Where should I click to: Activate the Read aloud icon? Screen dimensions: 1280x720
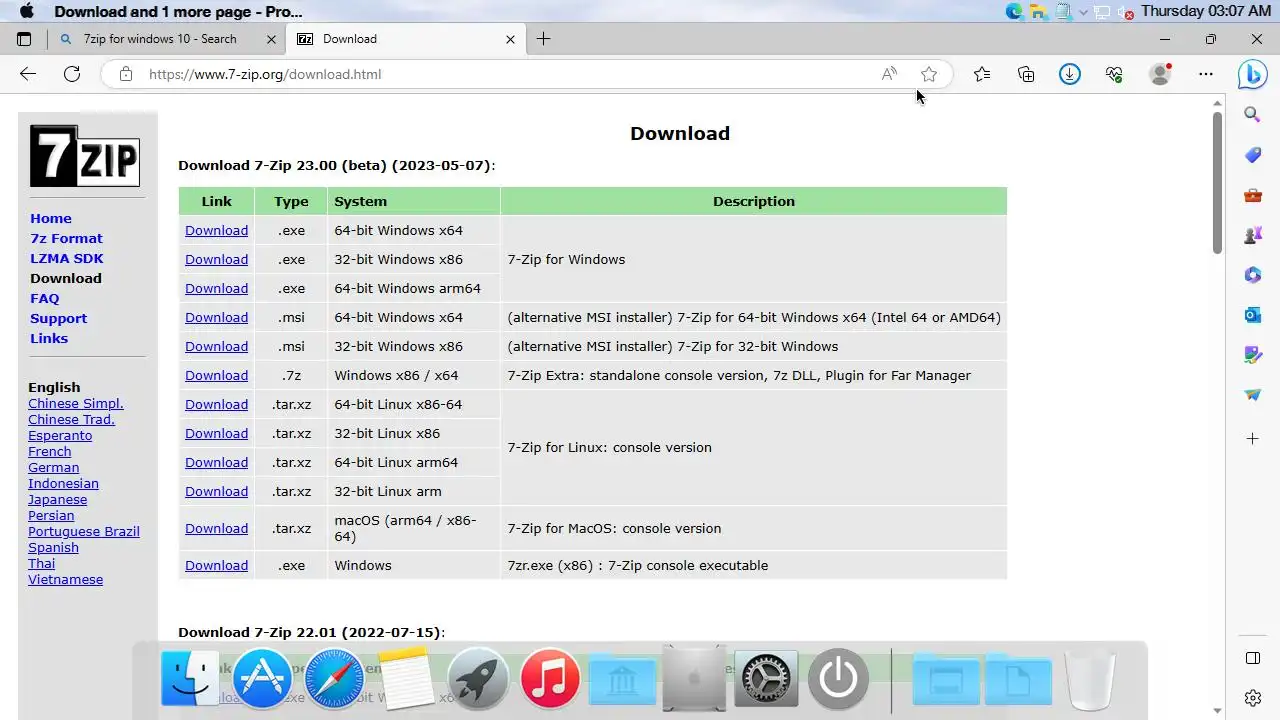coord(889,74)
